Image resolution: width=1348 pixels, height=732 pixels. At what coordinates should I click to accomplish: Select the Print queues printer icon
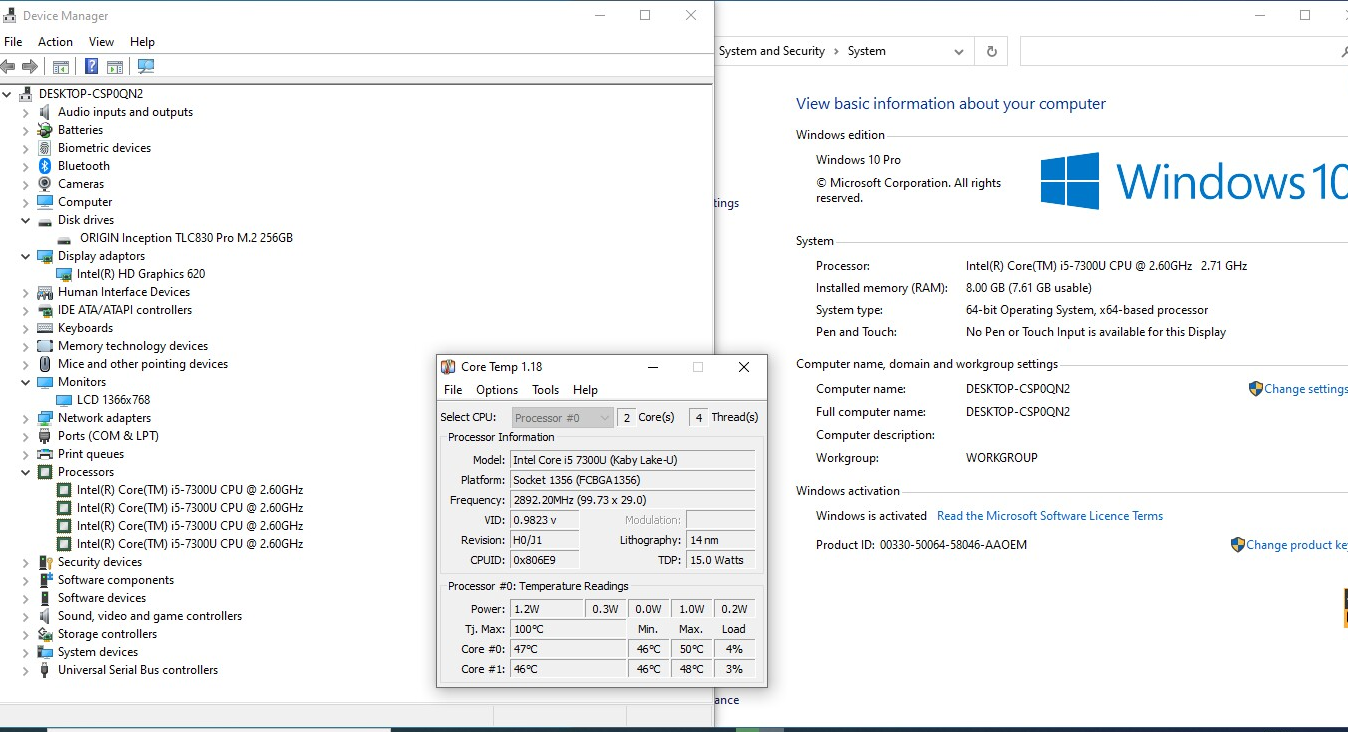pyautogui.click(x=45, y=454)
